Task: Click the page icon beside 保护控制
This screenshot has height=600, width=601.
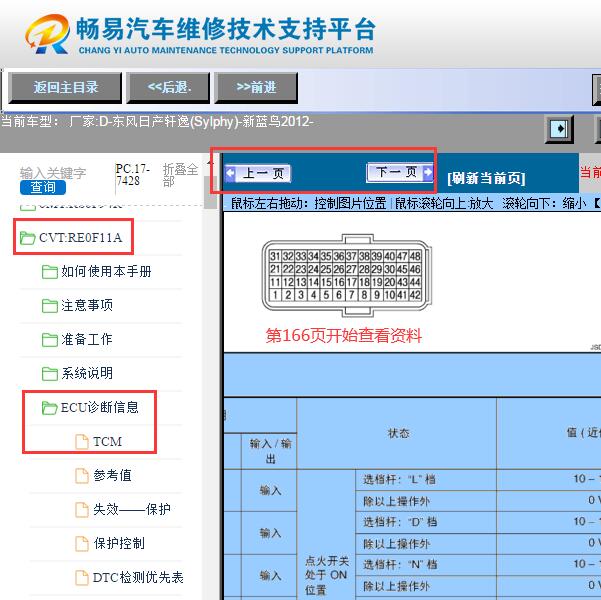Action: pos(82,543)
